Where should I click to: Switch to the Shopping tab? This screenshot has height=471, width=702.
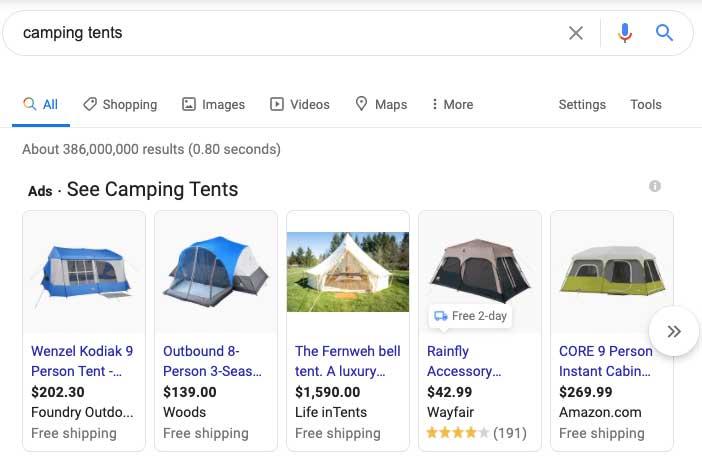click(x=120, y=104)
